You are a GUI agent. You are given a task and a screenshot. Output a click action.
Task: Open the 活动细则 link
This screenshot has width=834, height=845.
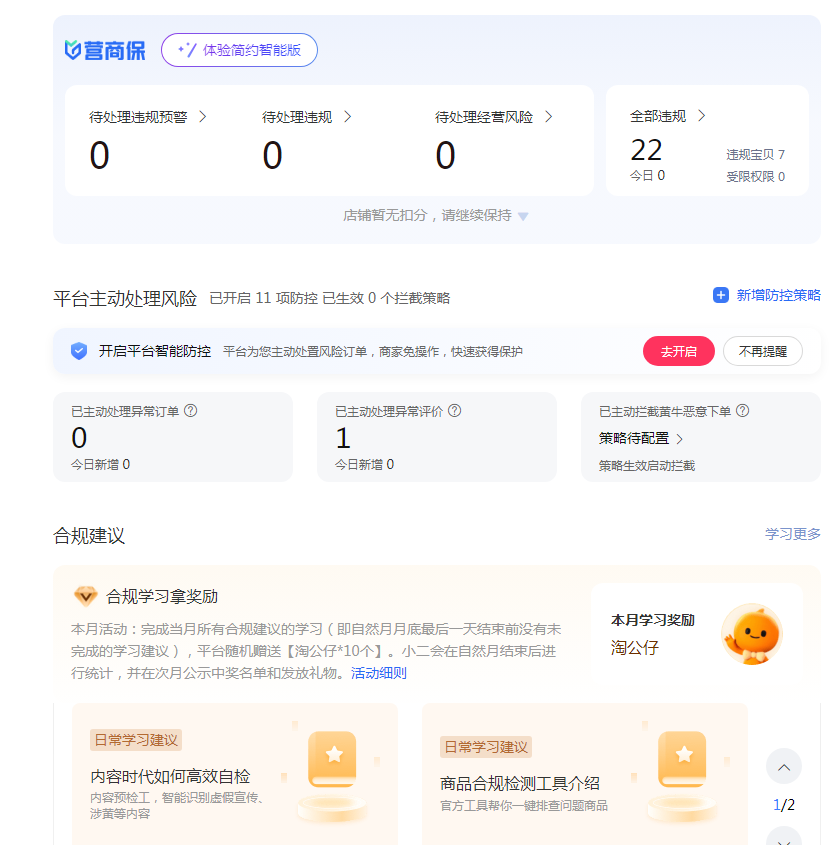coord(378,673)
